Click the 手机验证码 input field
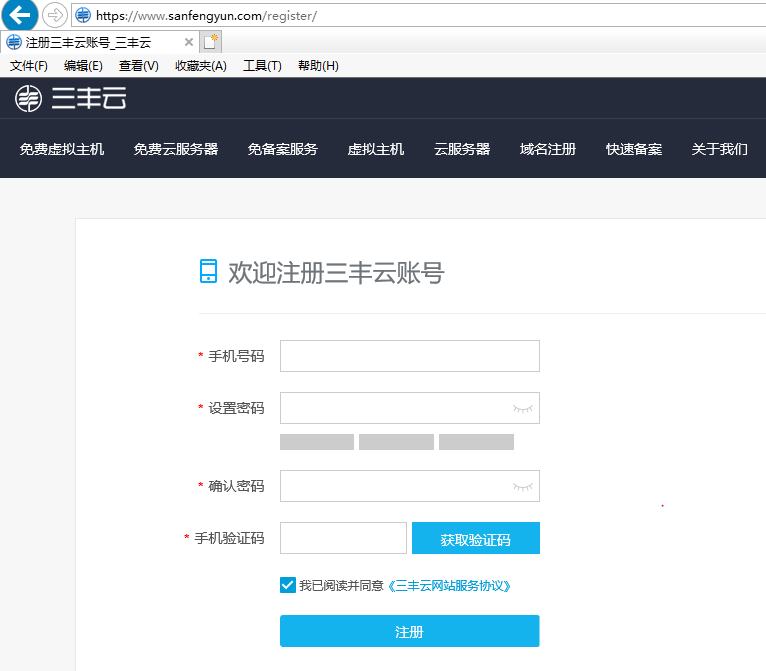Image resolution: width=766 pixels, height=671 pixels. [343, 538]
